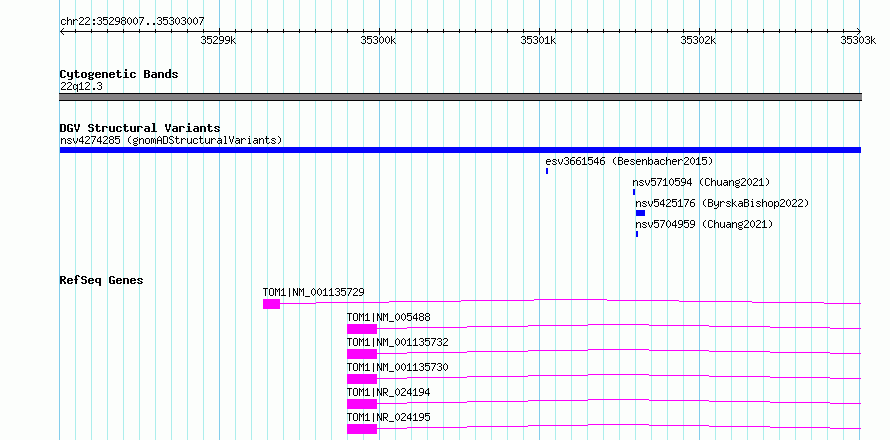Screen dimensions: 890x440
Task: Click the TOM1|NM_001135732 exon block
Action: [x=362, y=354]
